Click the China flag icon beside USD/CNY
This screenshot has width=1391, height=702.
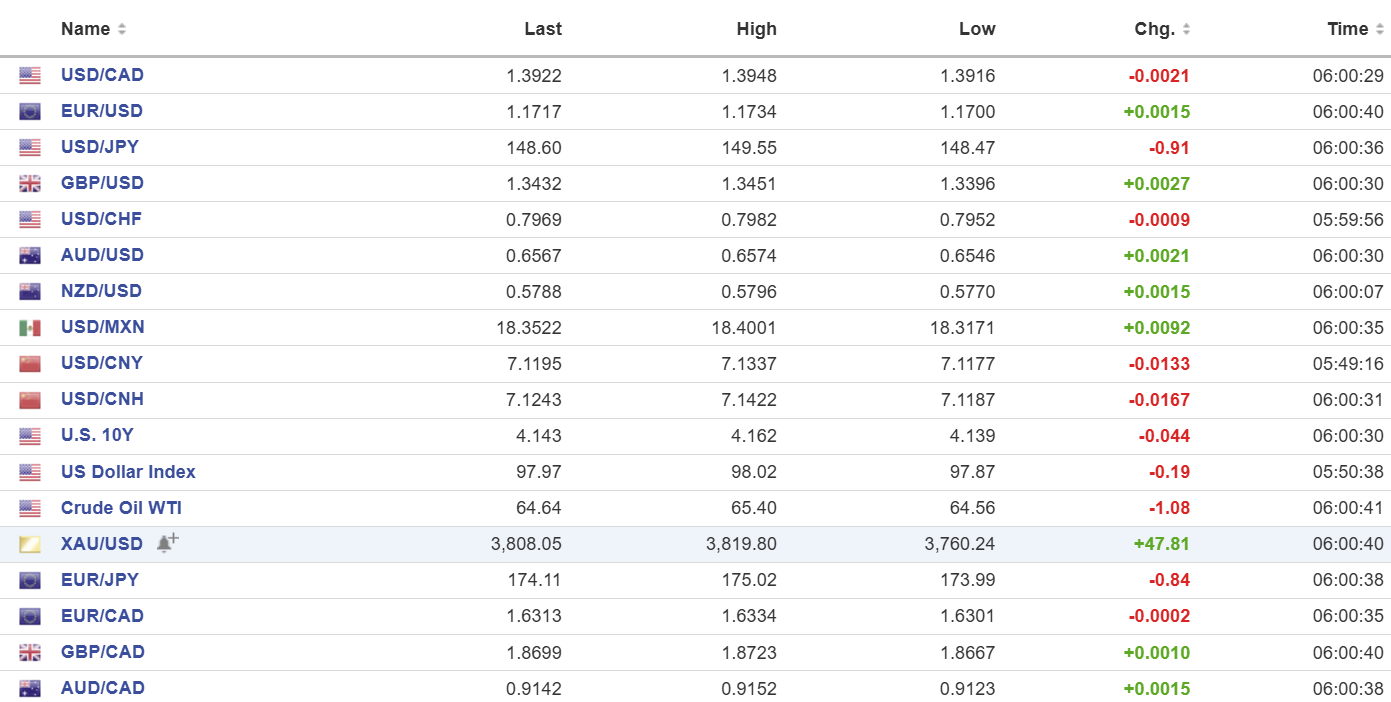(30, 364)
